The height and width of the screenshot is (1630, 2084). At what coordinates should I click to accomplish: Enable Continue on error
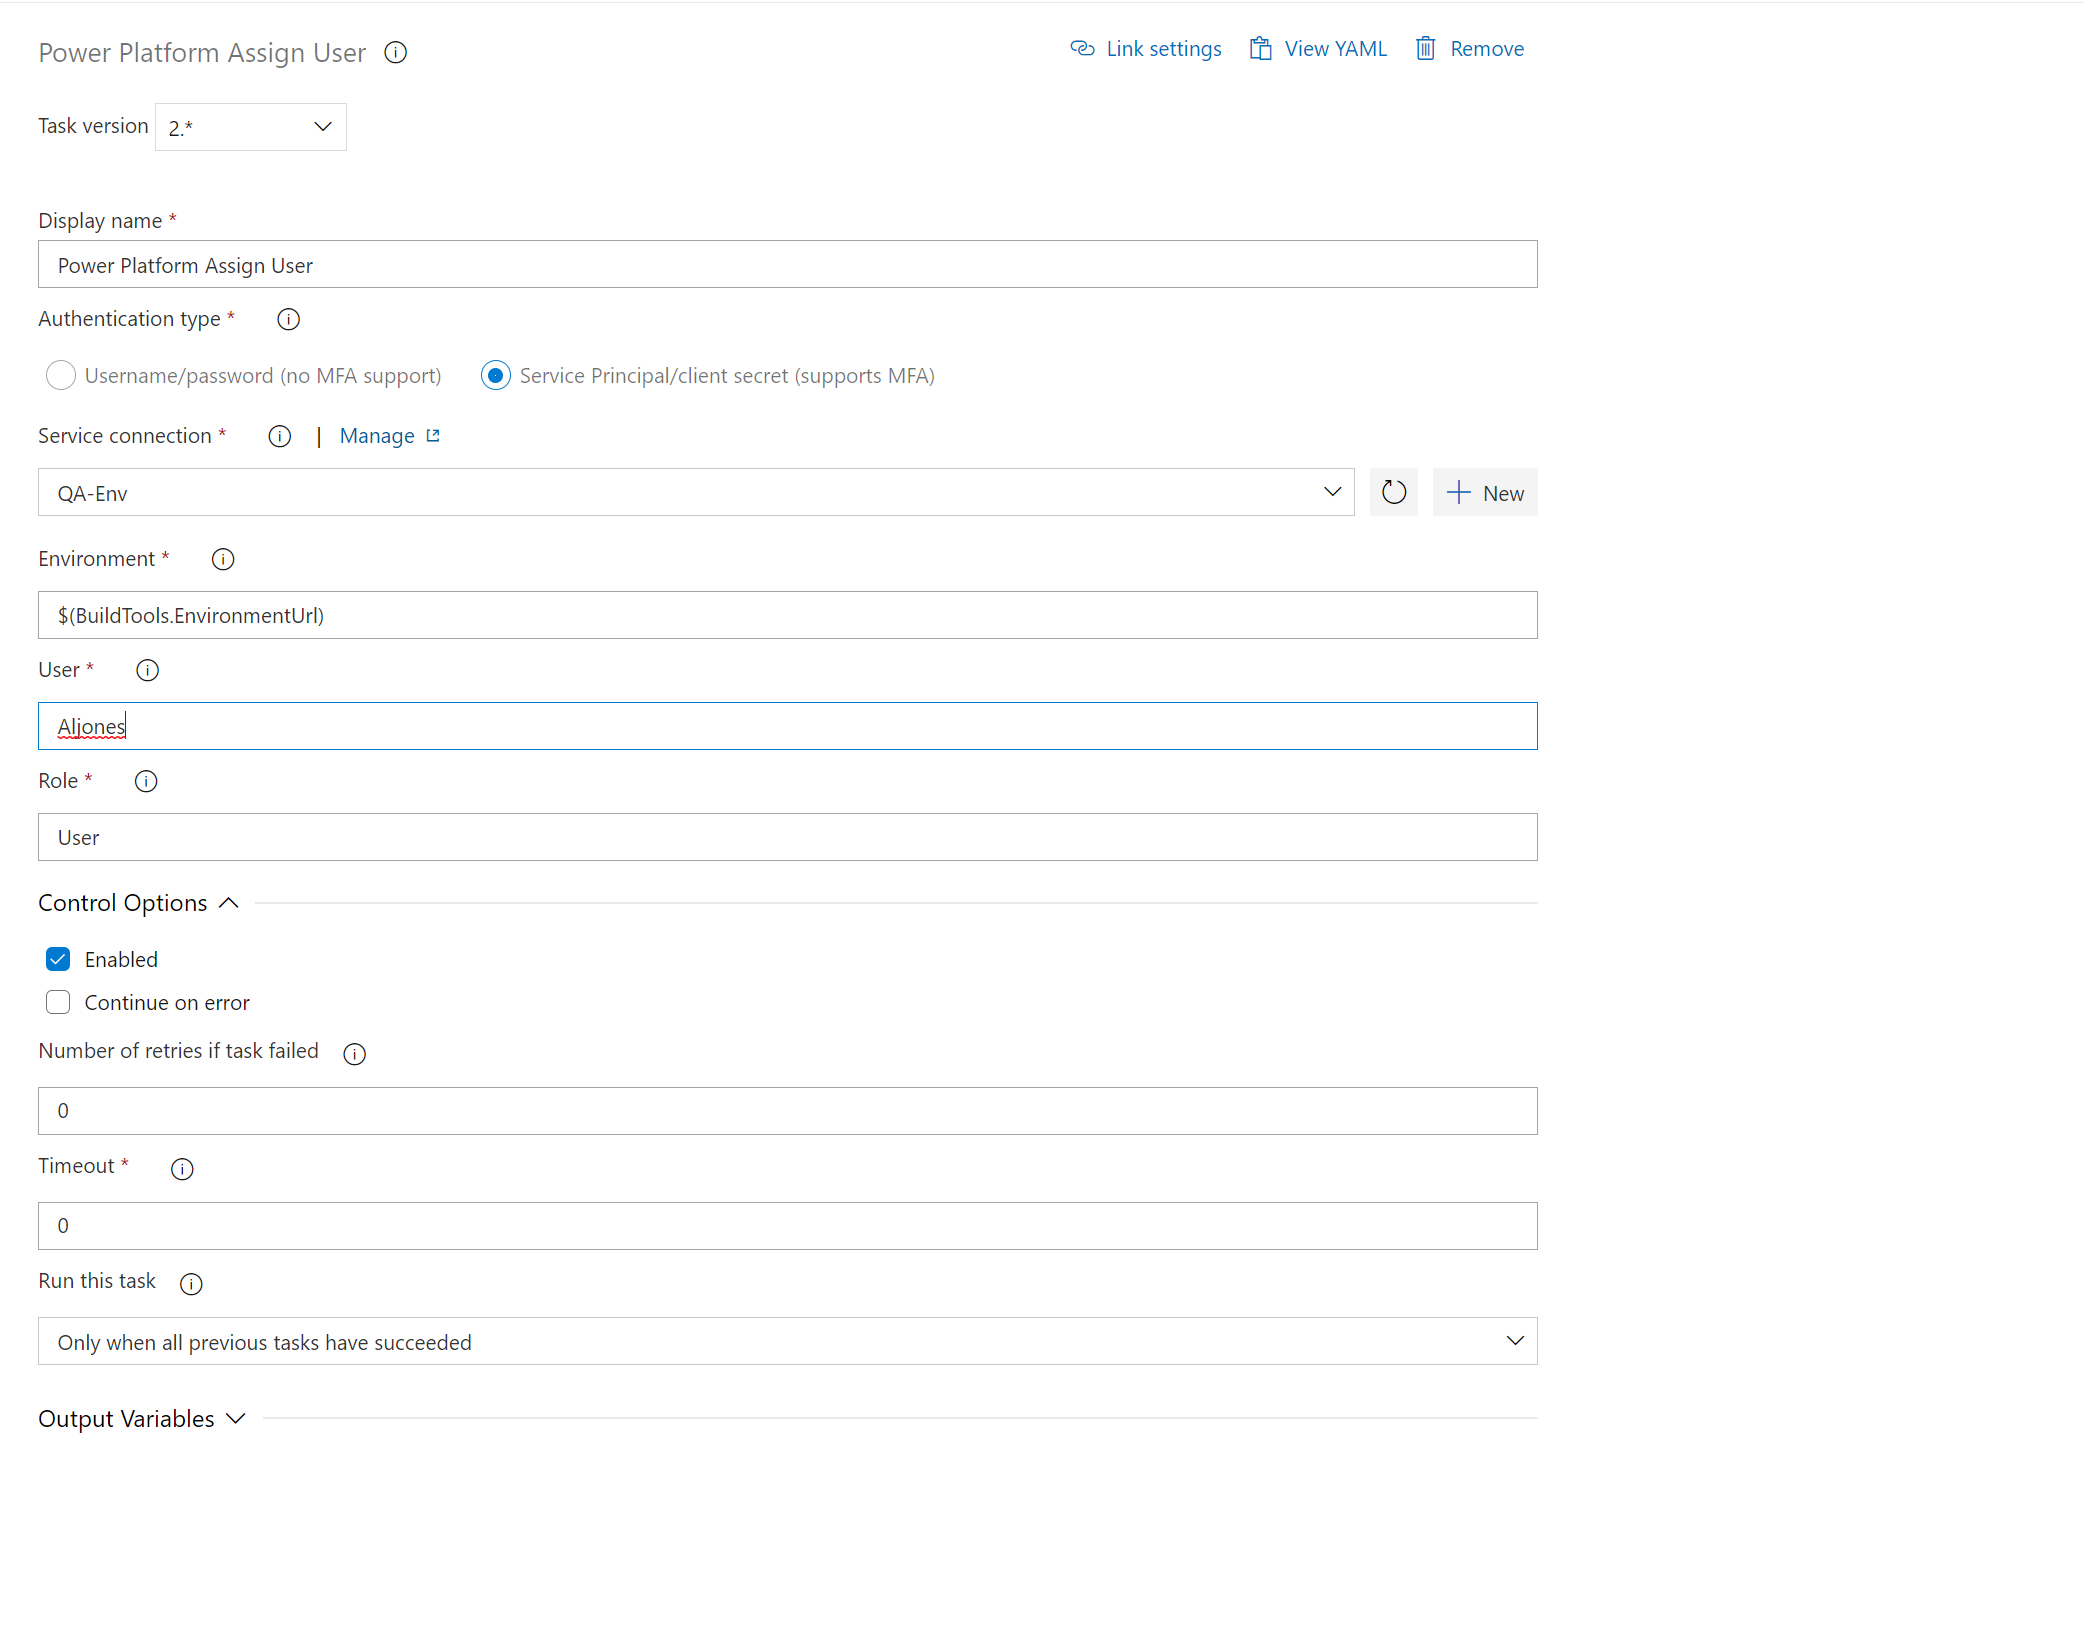tap(58, 1001)
